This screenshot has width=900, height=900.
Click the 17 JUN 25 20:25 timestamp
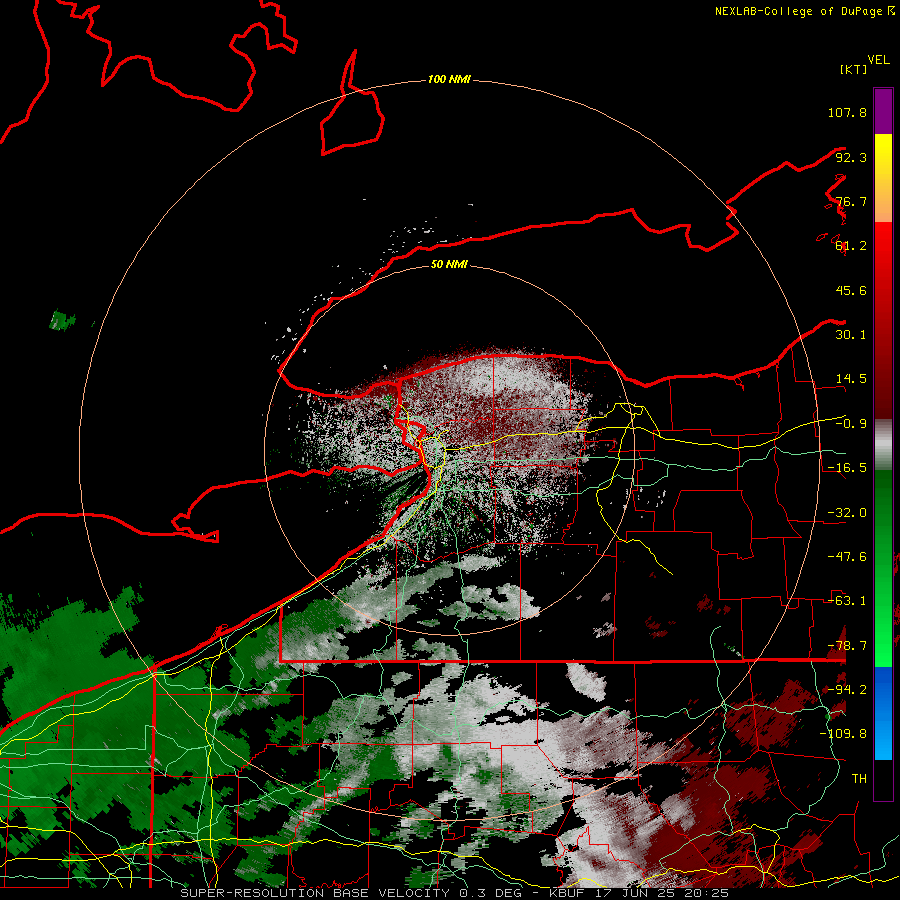(660, 893)
